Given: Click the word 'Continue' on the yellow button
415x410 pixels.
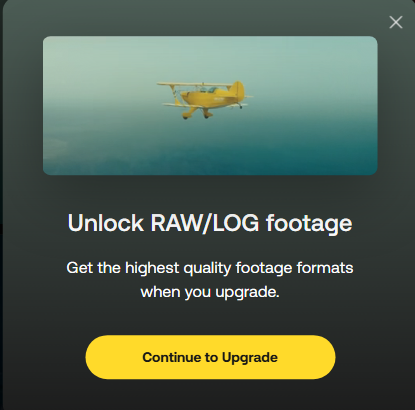Looking at the screenshot, I should coord(172,357).
